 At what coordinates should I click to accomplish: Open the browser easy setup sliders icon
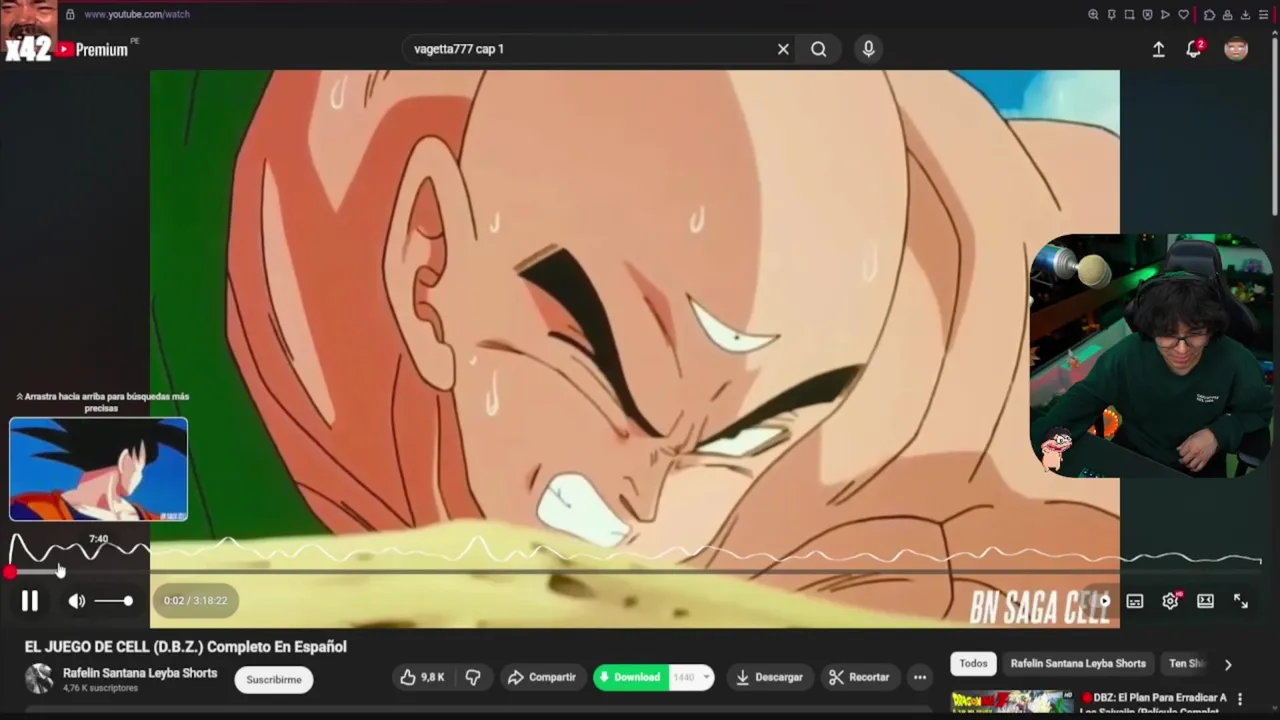(1263, 15)
